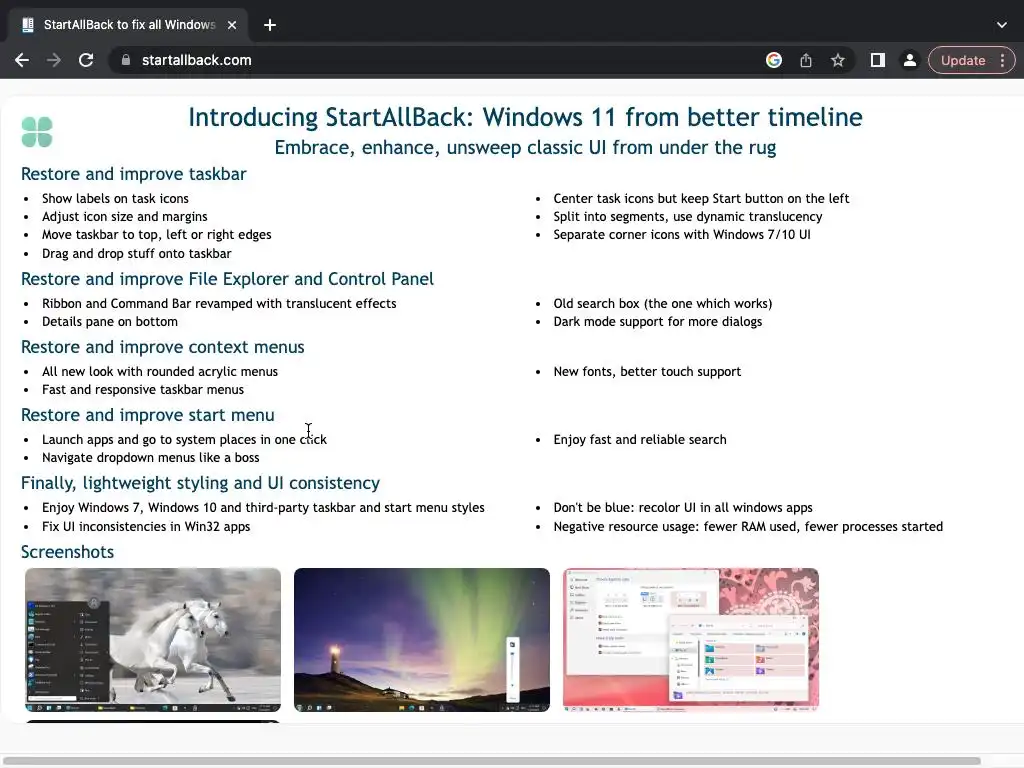Click 'Restore and improve File Explorer and Control Panel' heading
Screen dimensions: 1024x768
click(227, 279)
